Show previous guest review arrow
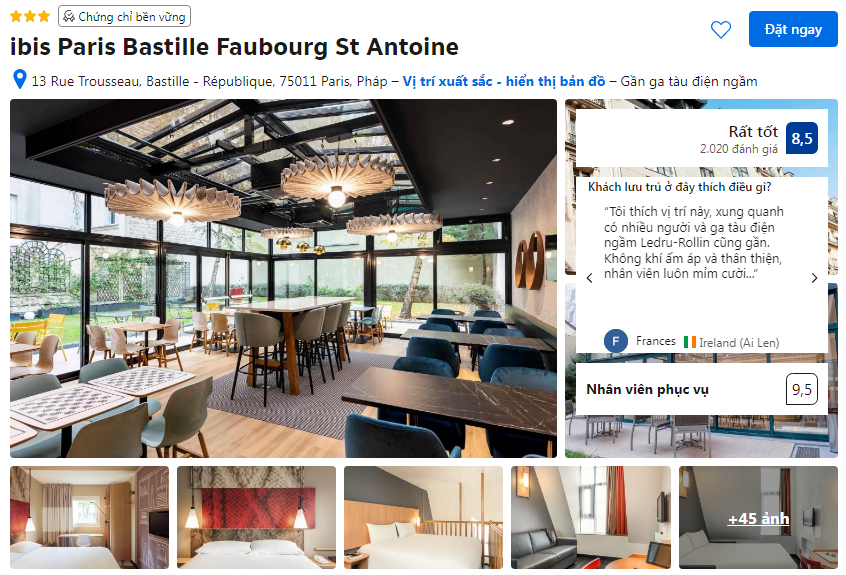Image resolution: width=846 pixels, height=575 pixels. pyautogui.click(x=590, y=278)
